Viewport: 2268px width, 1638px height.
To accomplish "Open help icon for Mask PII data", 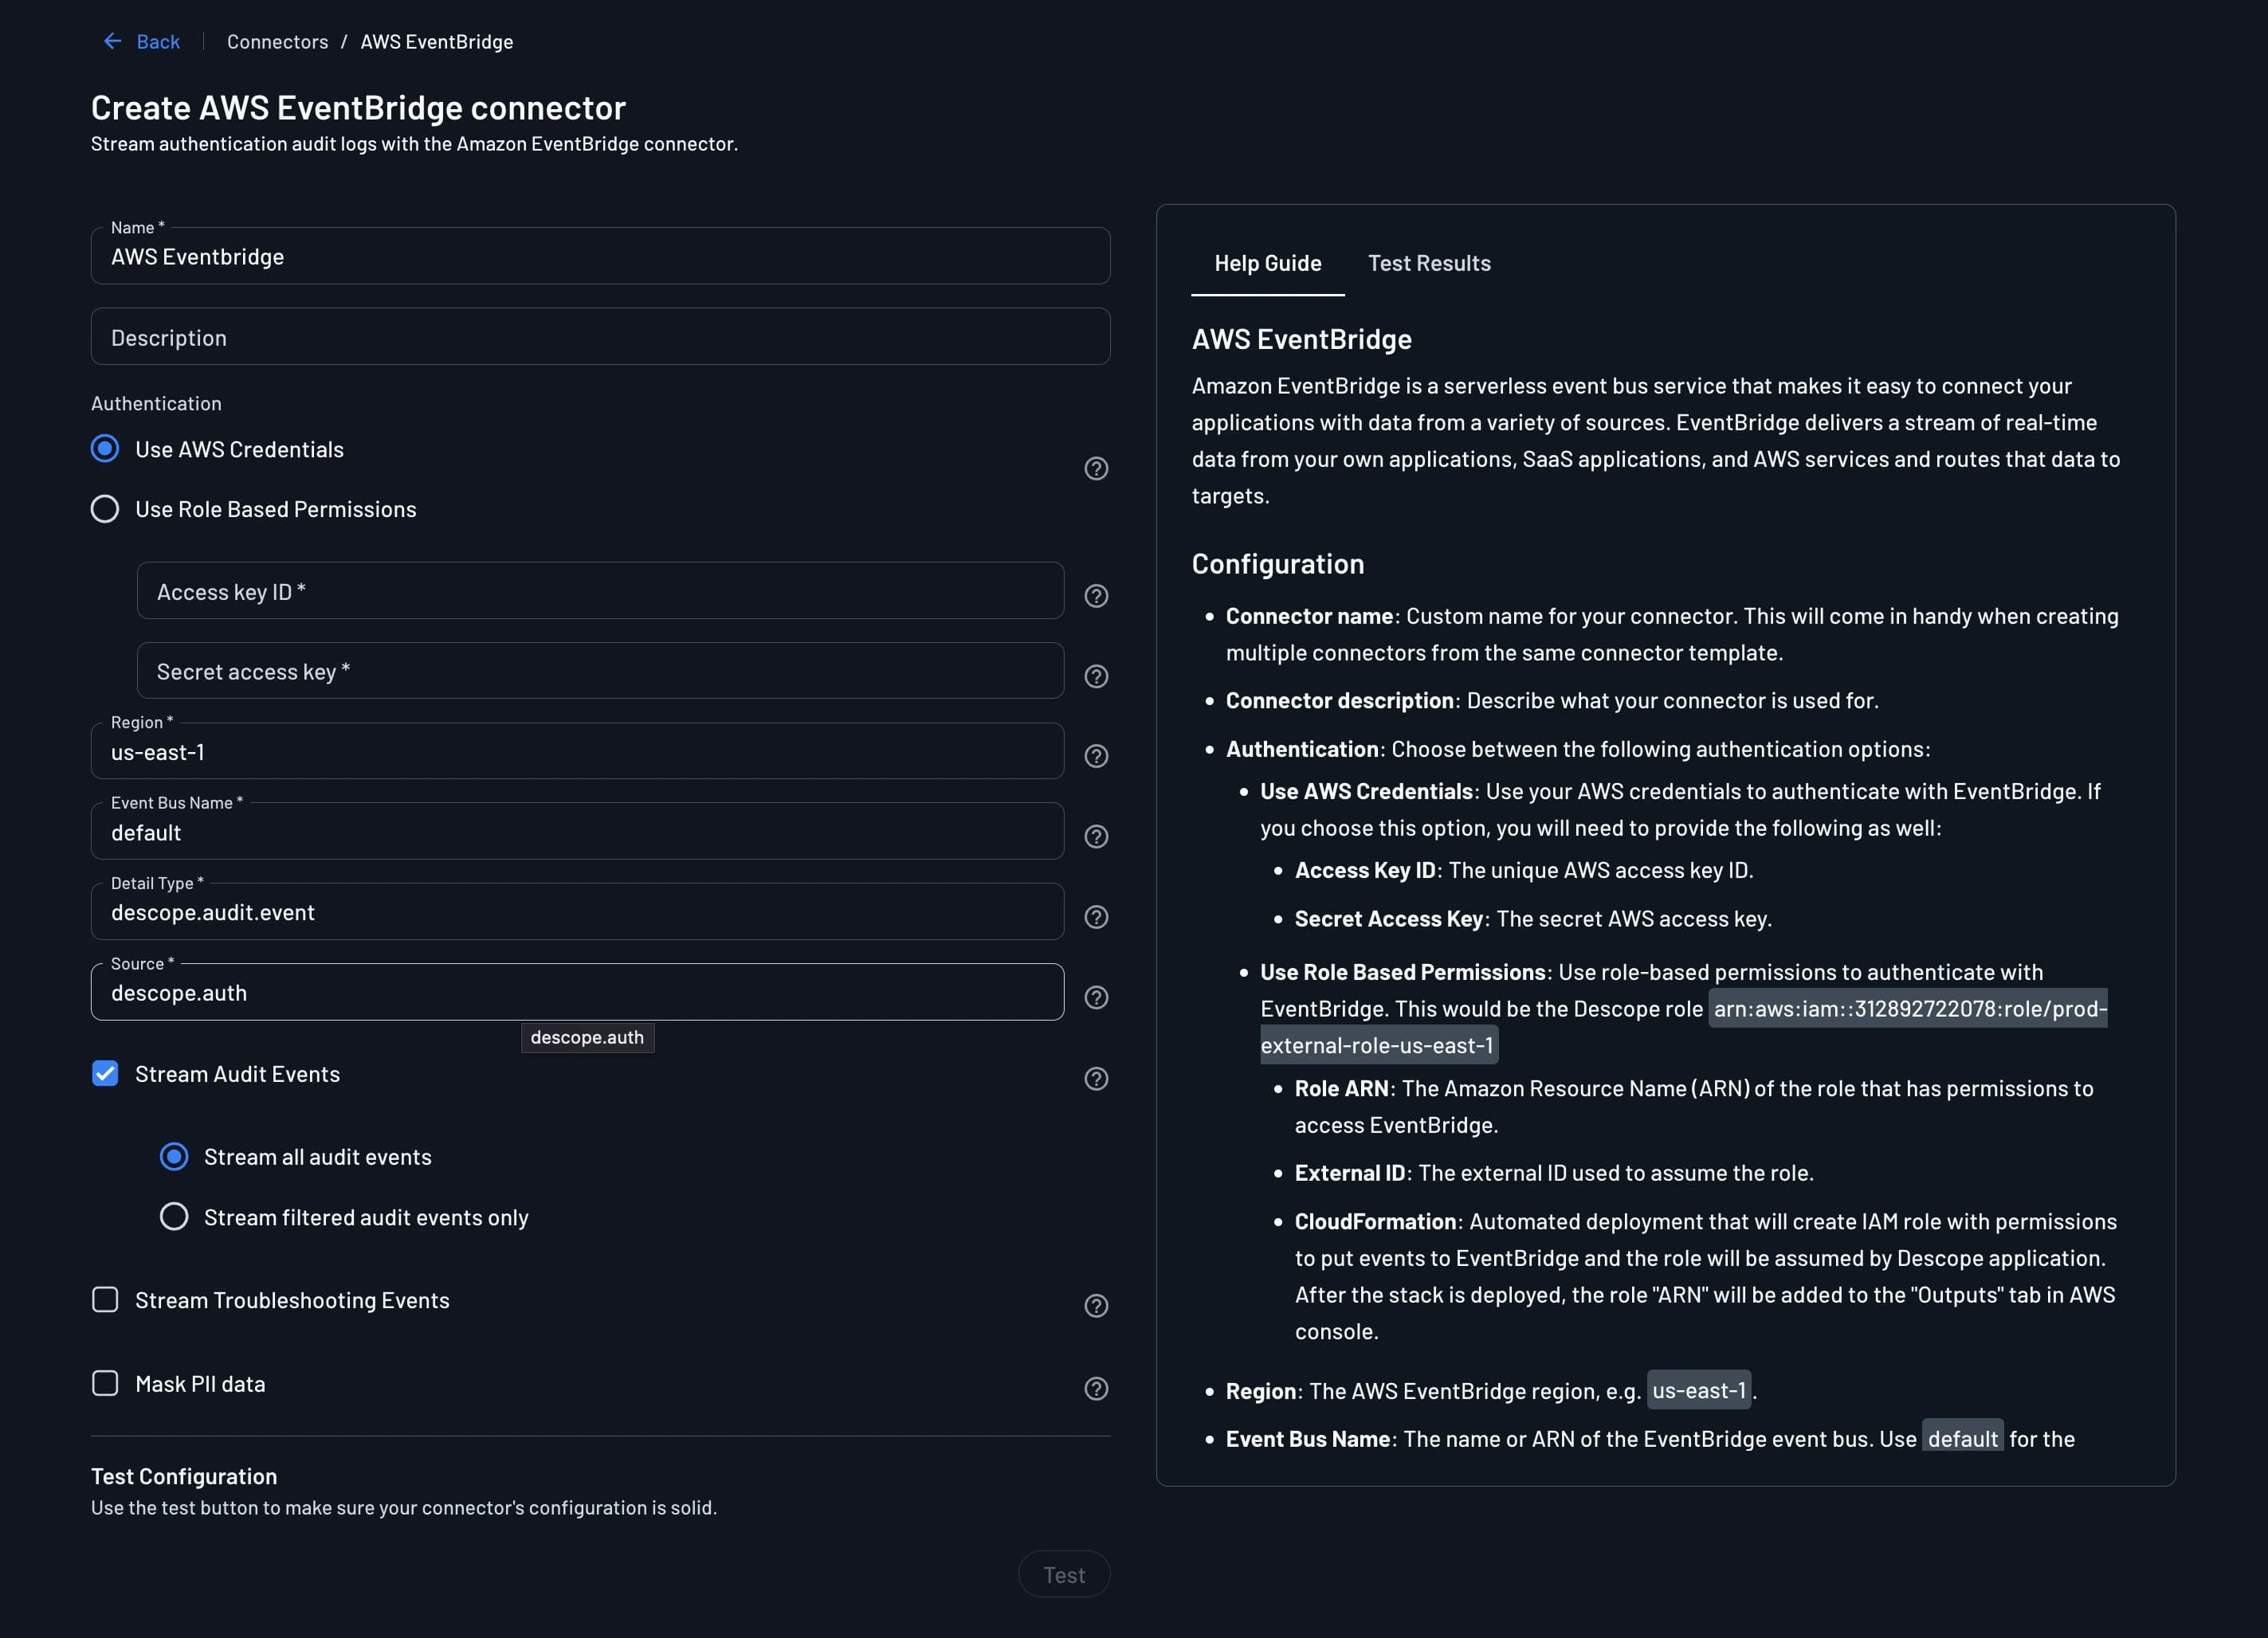I will (x=1096, y=1388).
